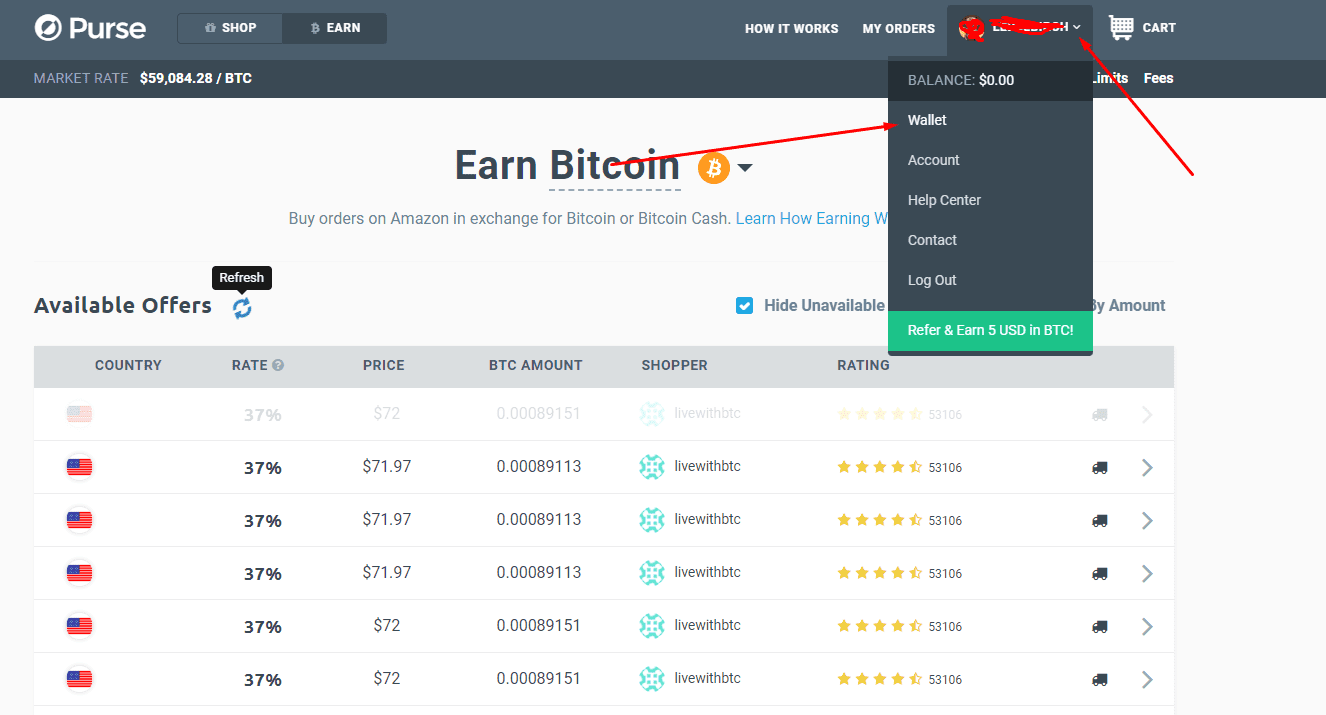Click the US flag in the greyed-out offer
The height and width of the screenshot is (715, 1326).
(x=79, y=414)
